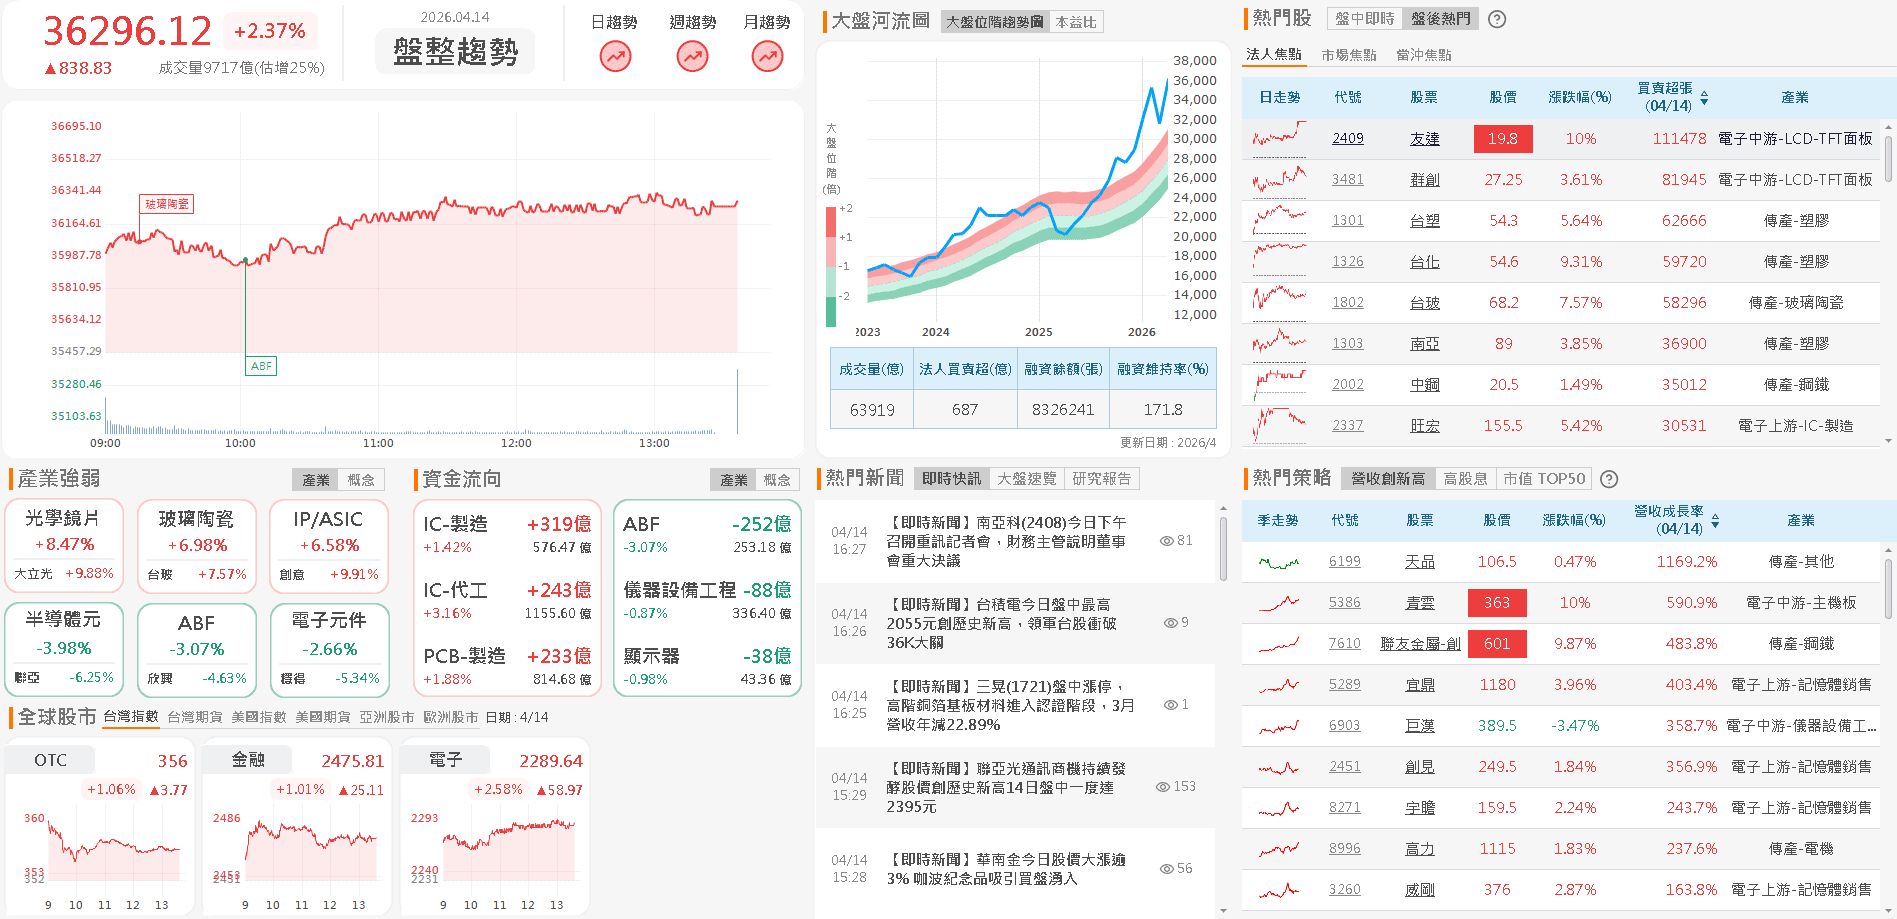Image resolution: width=1897 pixels, height=919 pixels.
Task: Sort by the 買賣超張 sort arrows
Action: click(1704, 98)
